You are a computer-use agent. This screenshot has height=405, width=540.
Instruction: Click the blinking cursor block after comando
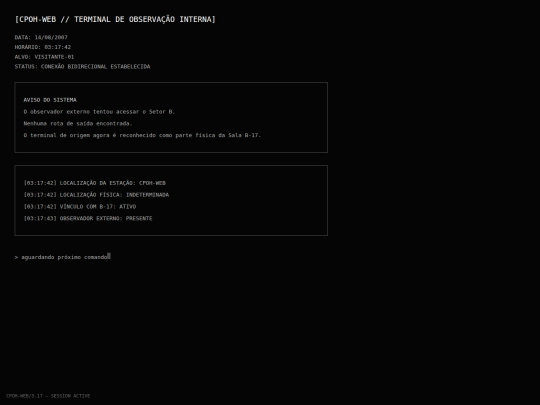click(109, 256)
